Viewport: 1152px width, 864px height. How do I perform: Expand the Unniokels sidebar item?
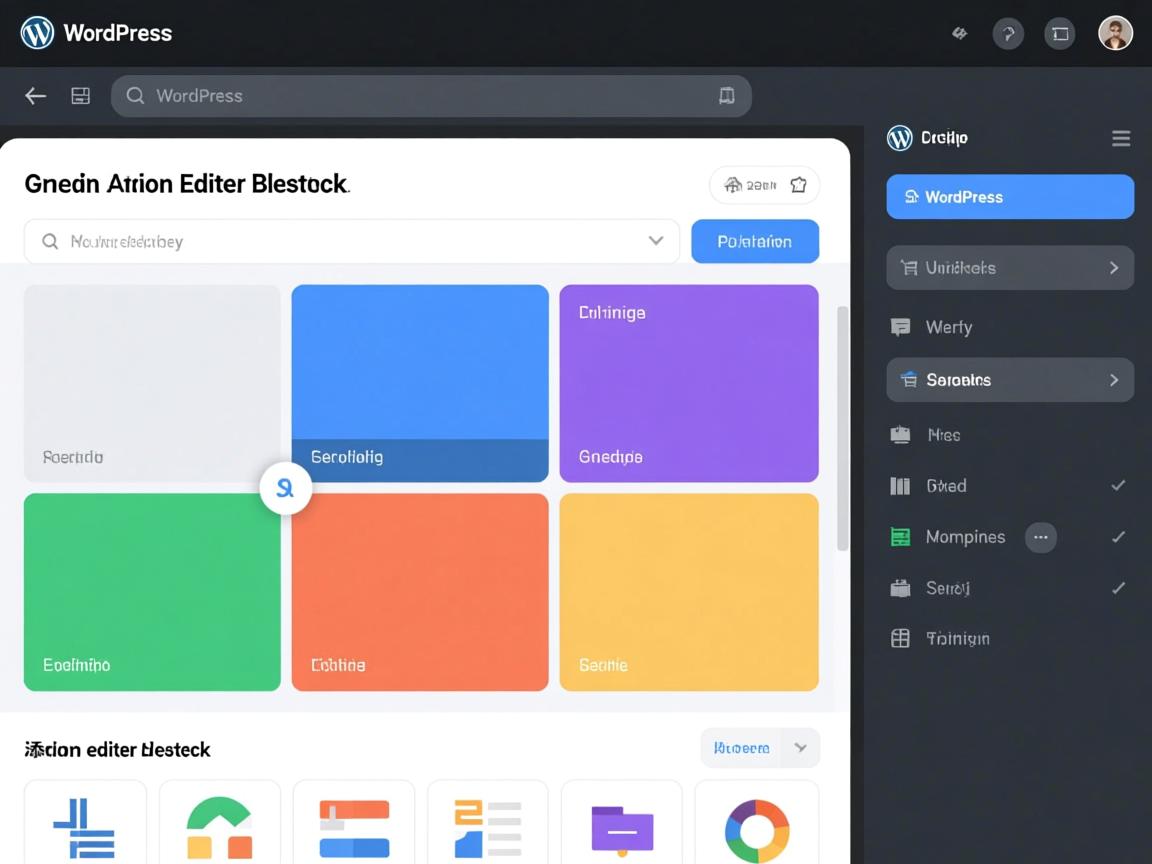1010,268
